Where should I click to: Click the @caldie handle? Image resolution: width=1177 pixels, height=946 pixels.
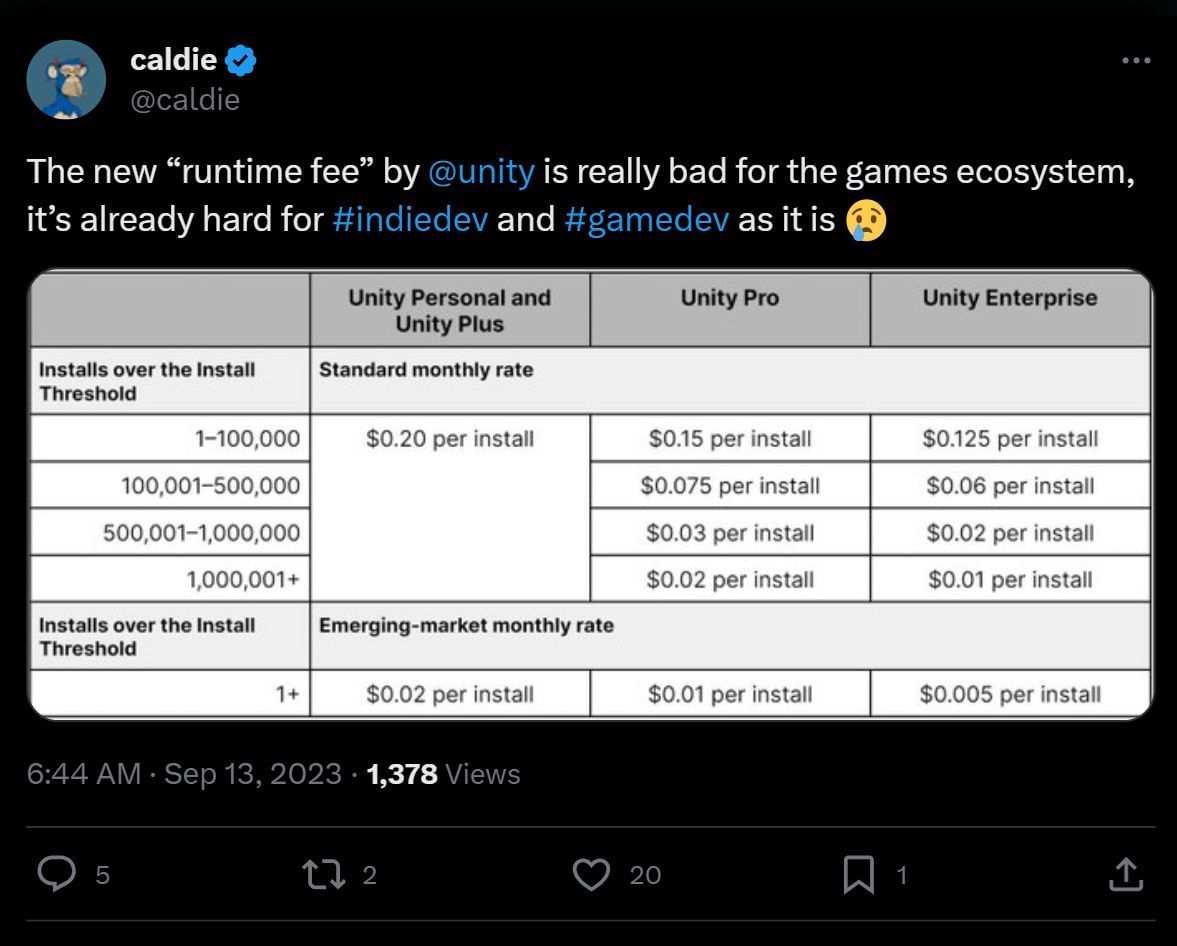[x=187, y=99]
